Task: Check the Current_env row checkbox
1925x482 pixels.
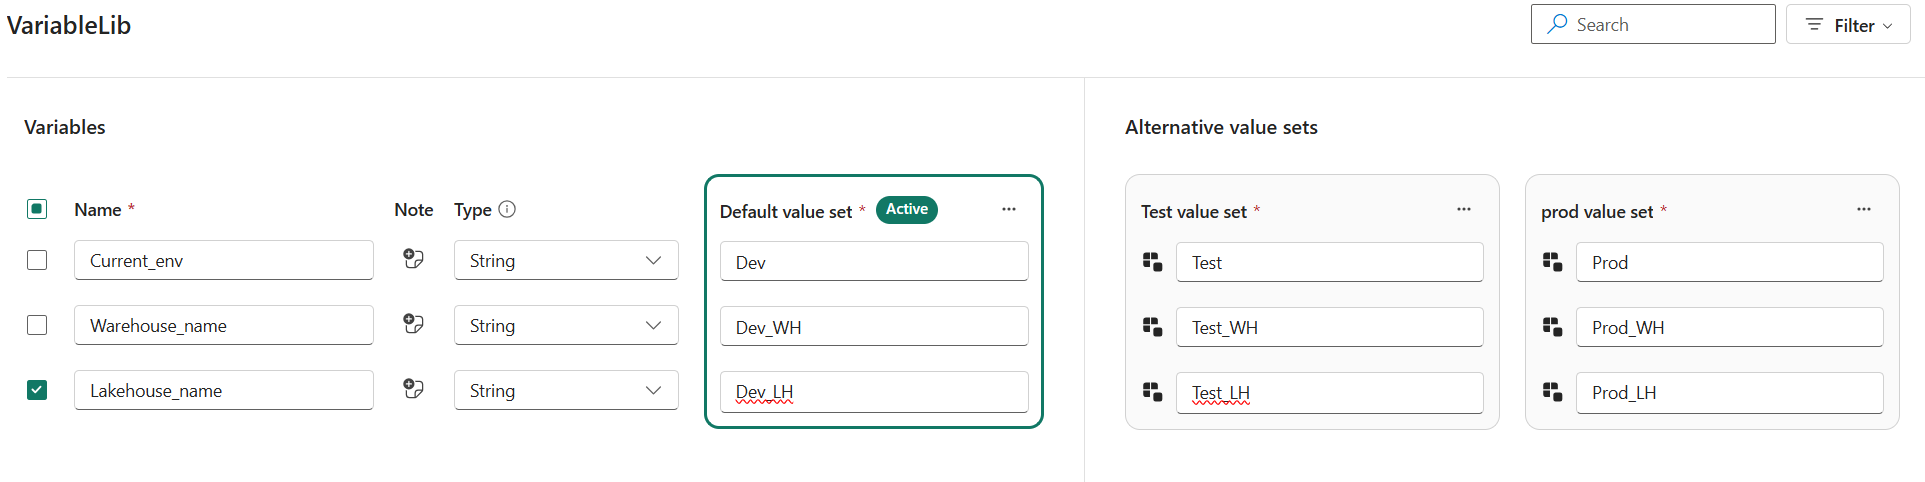Action: coord(37,260)
